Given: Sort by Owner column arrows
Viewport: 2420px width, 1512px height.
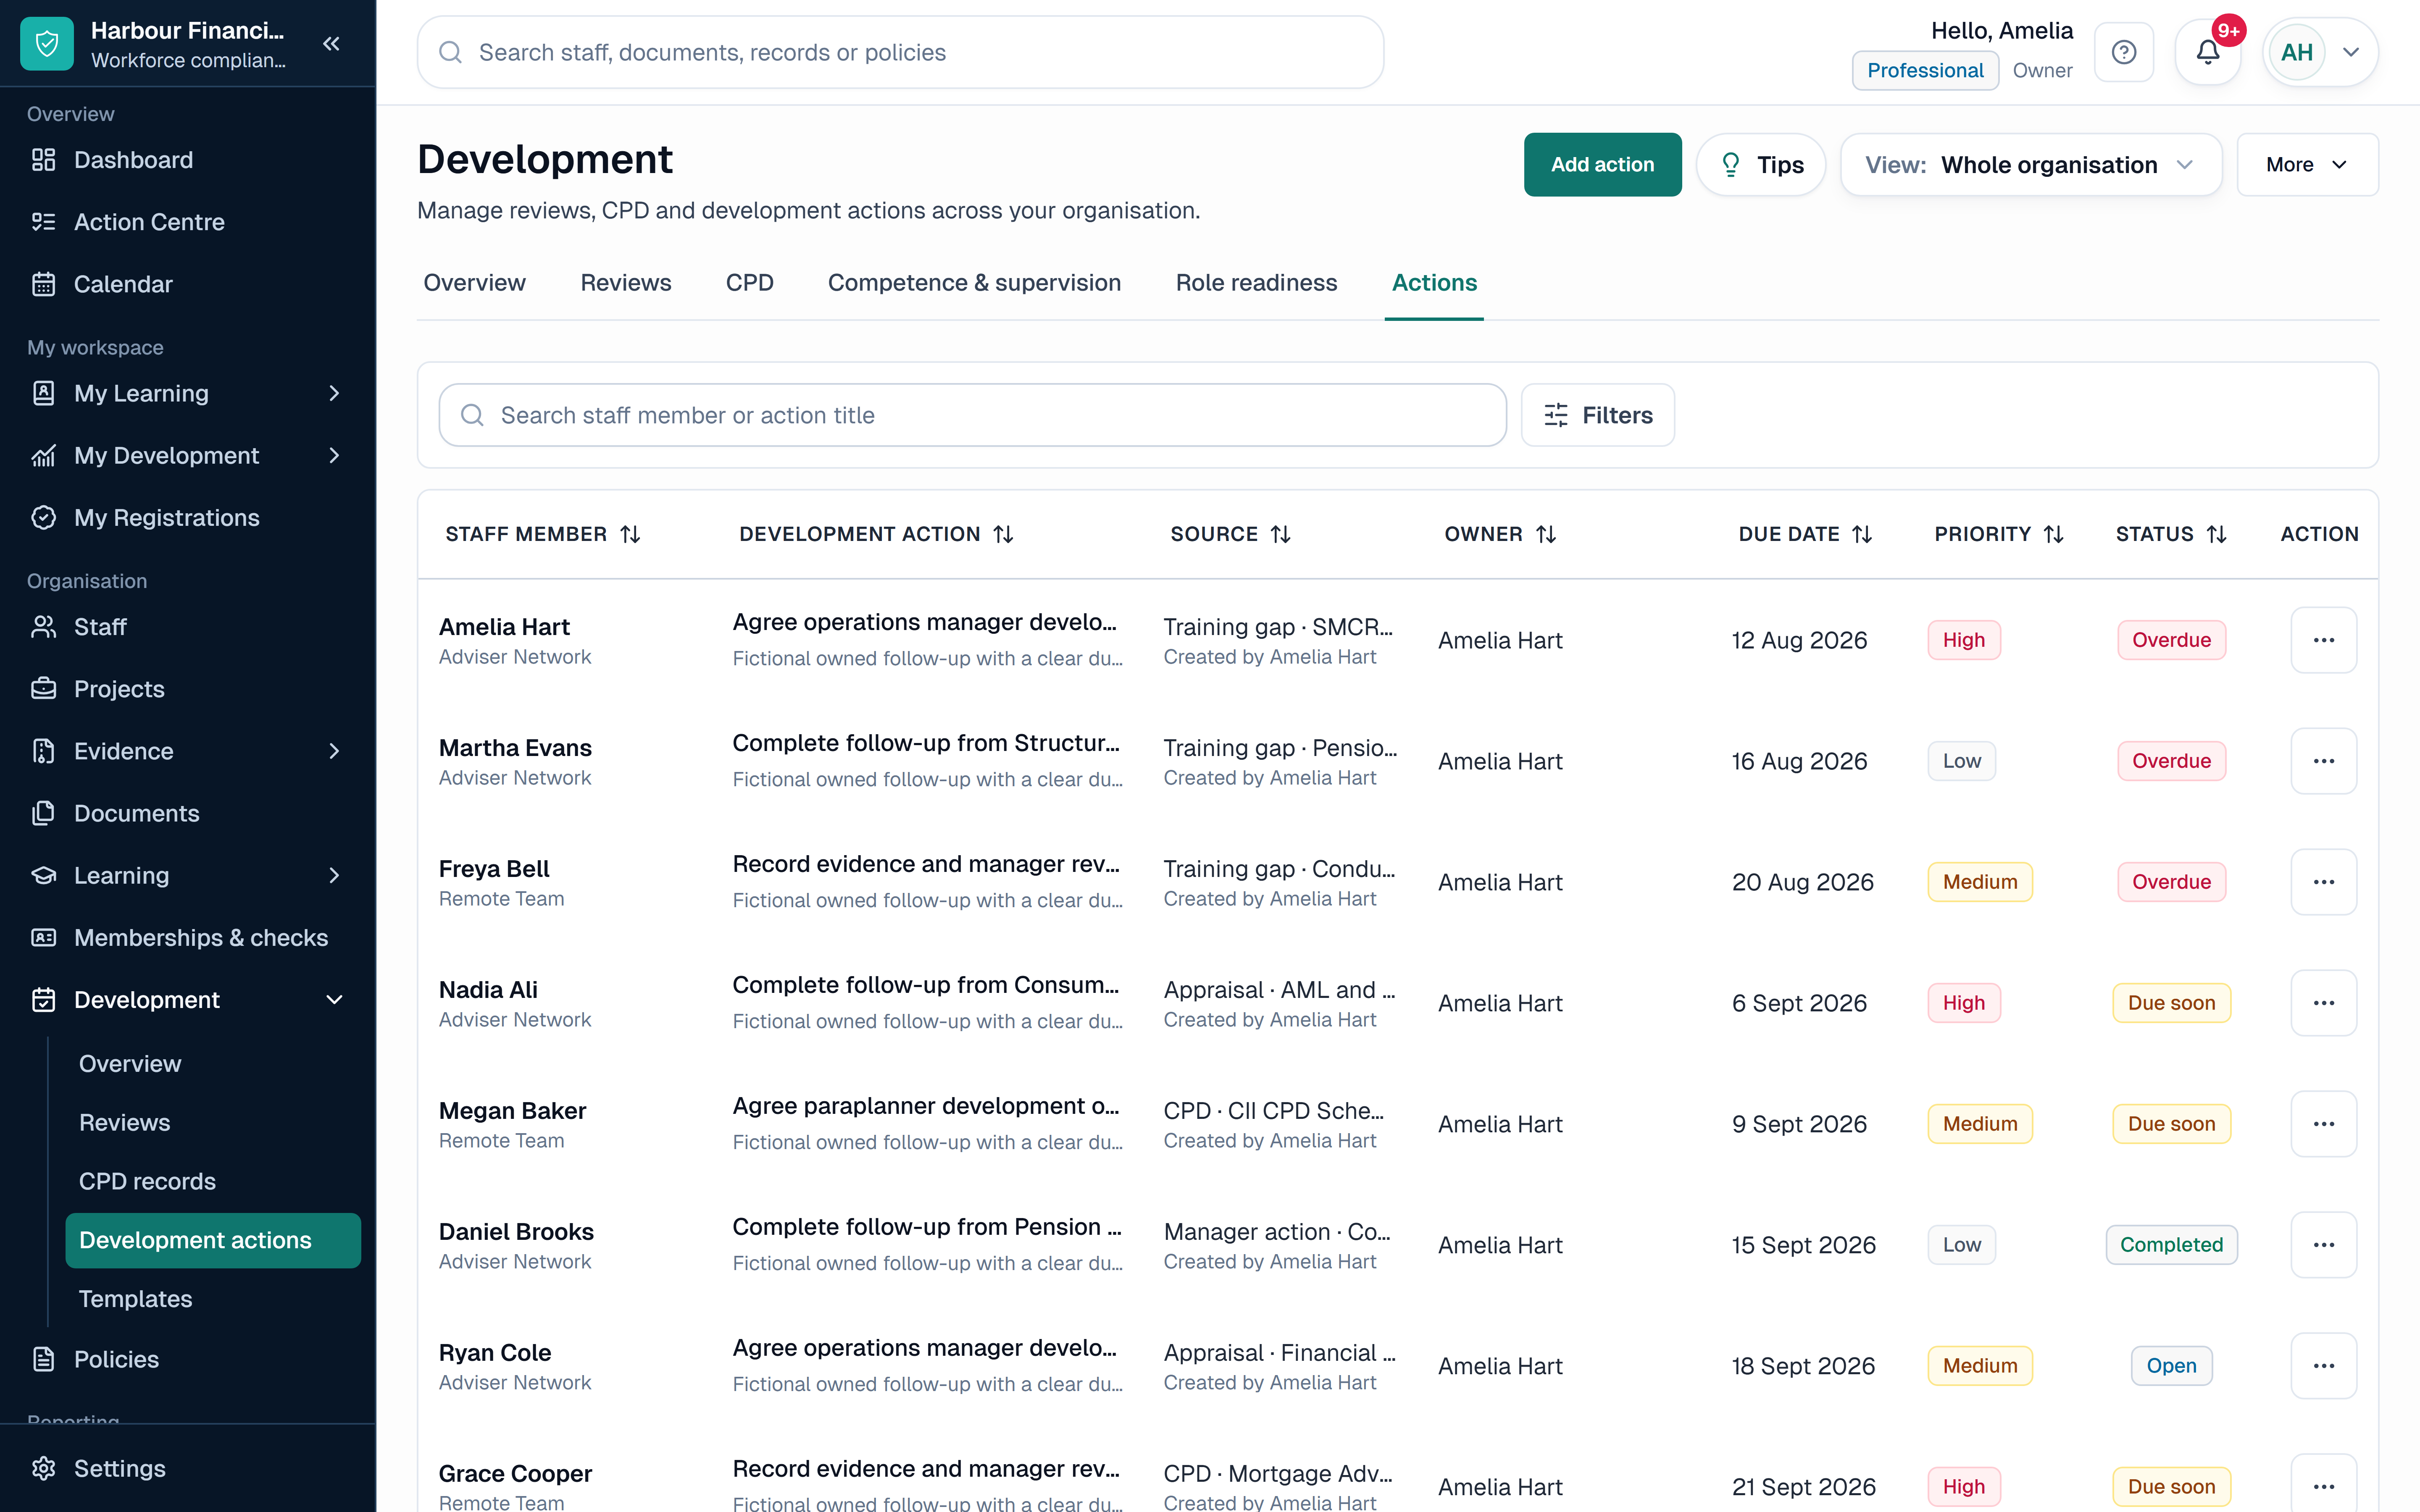Looking at the screenshot, I should click(x=1546, y=534).
